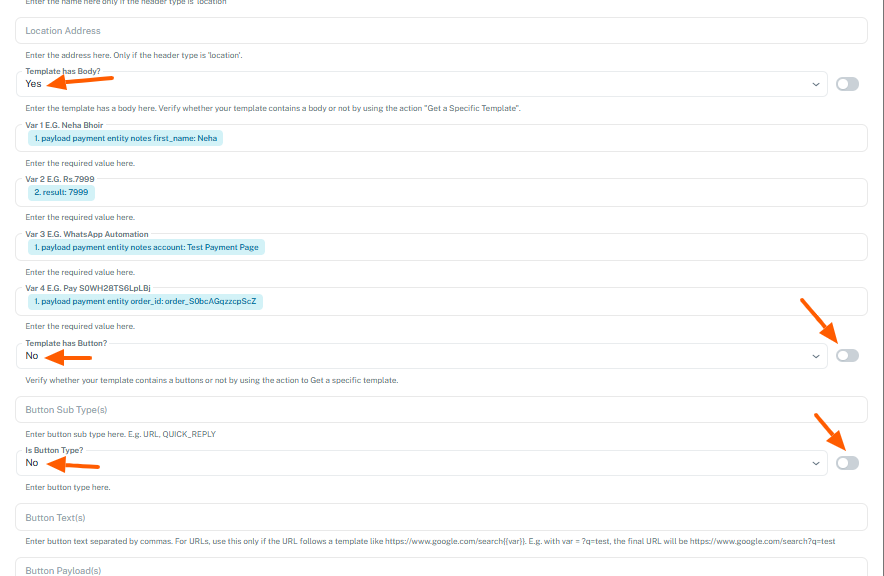Enable the switch beside Template has Button
This screenshot has width=884, height=576.
tap(847, 355)
